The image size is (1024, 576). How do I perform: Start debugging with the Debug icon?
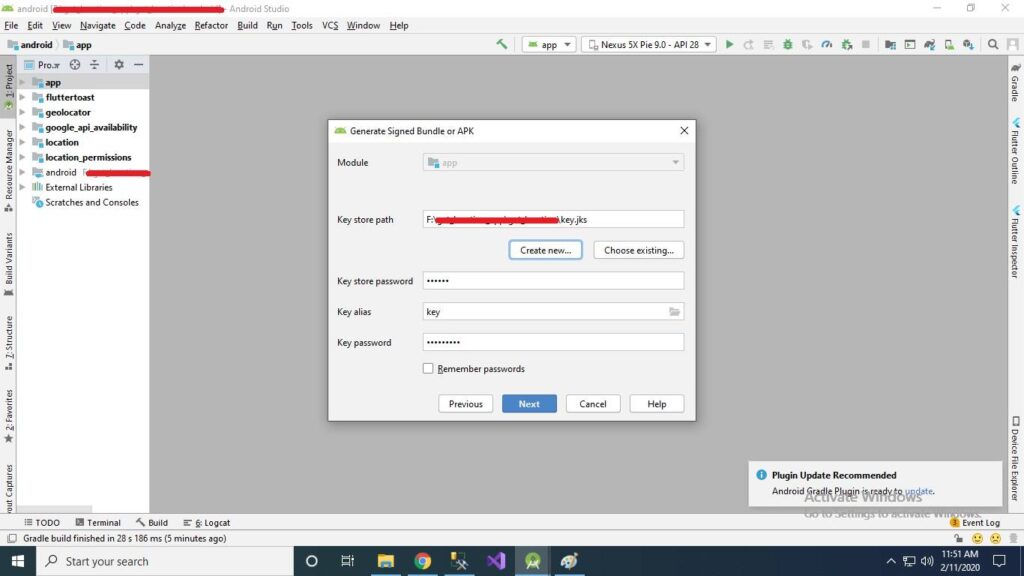point(788,44)
